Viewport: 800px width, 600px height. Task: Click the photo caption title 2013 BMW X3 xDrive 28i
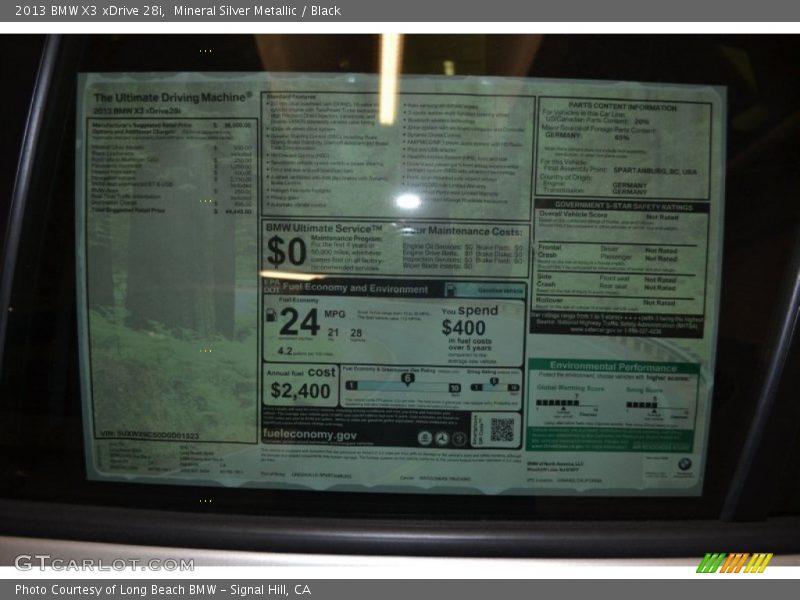click(x=90, y=11)
